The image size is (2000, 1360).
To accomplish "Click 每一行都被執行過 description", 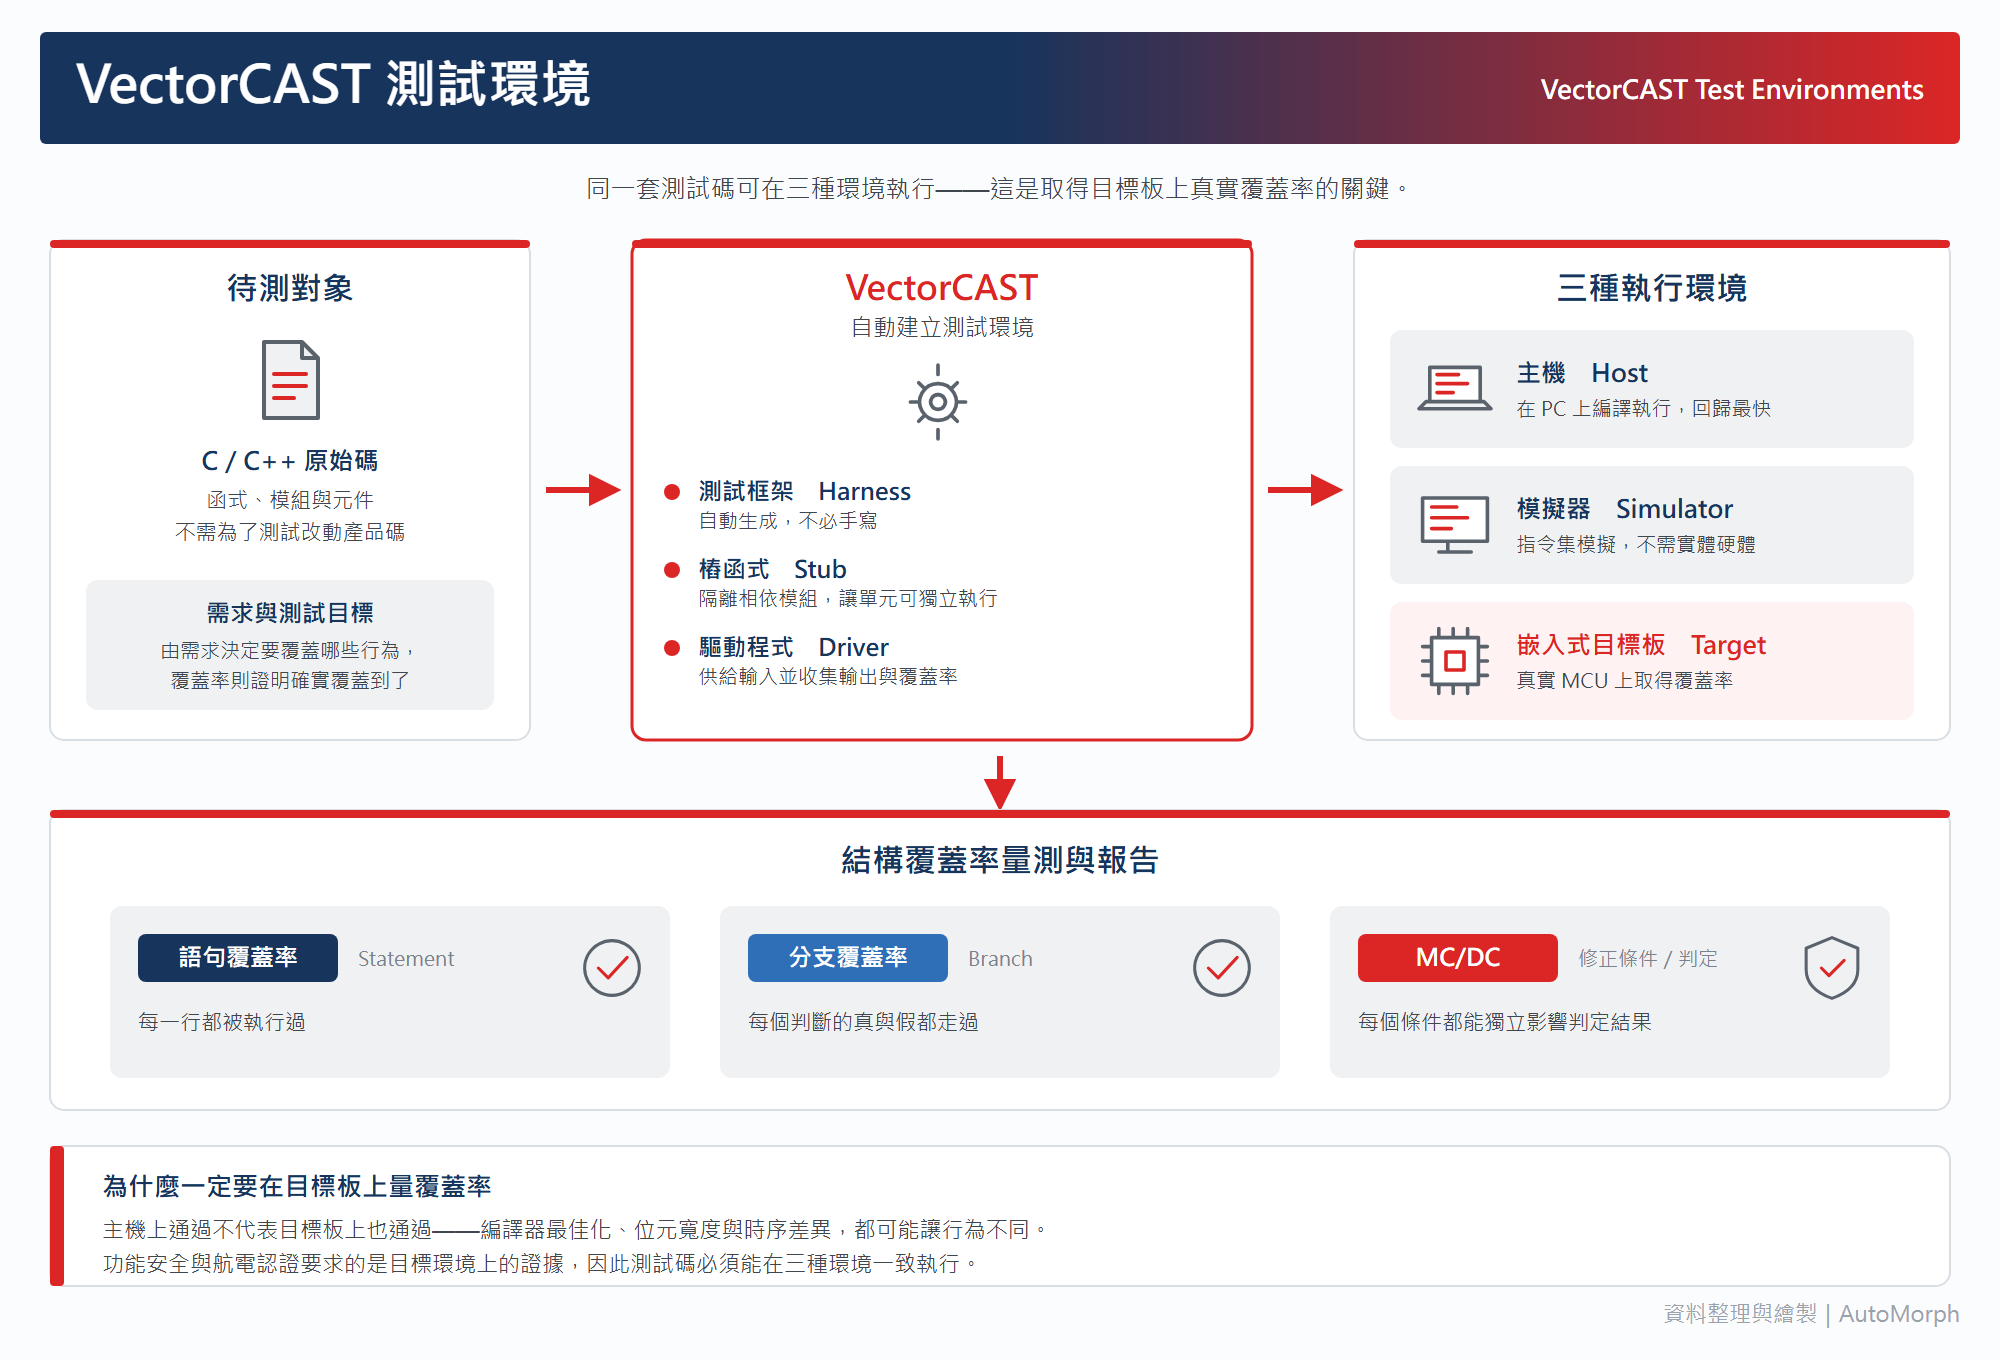I will 222,1022.
